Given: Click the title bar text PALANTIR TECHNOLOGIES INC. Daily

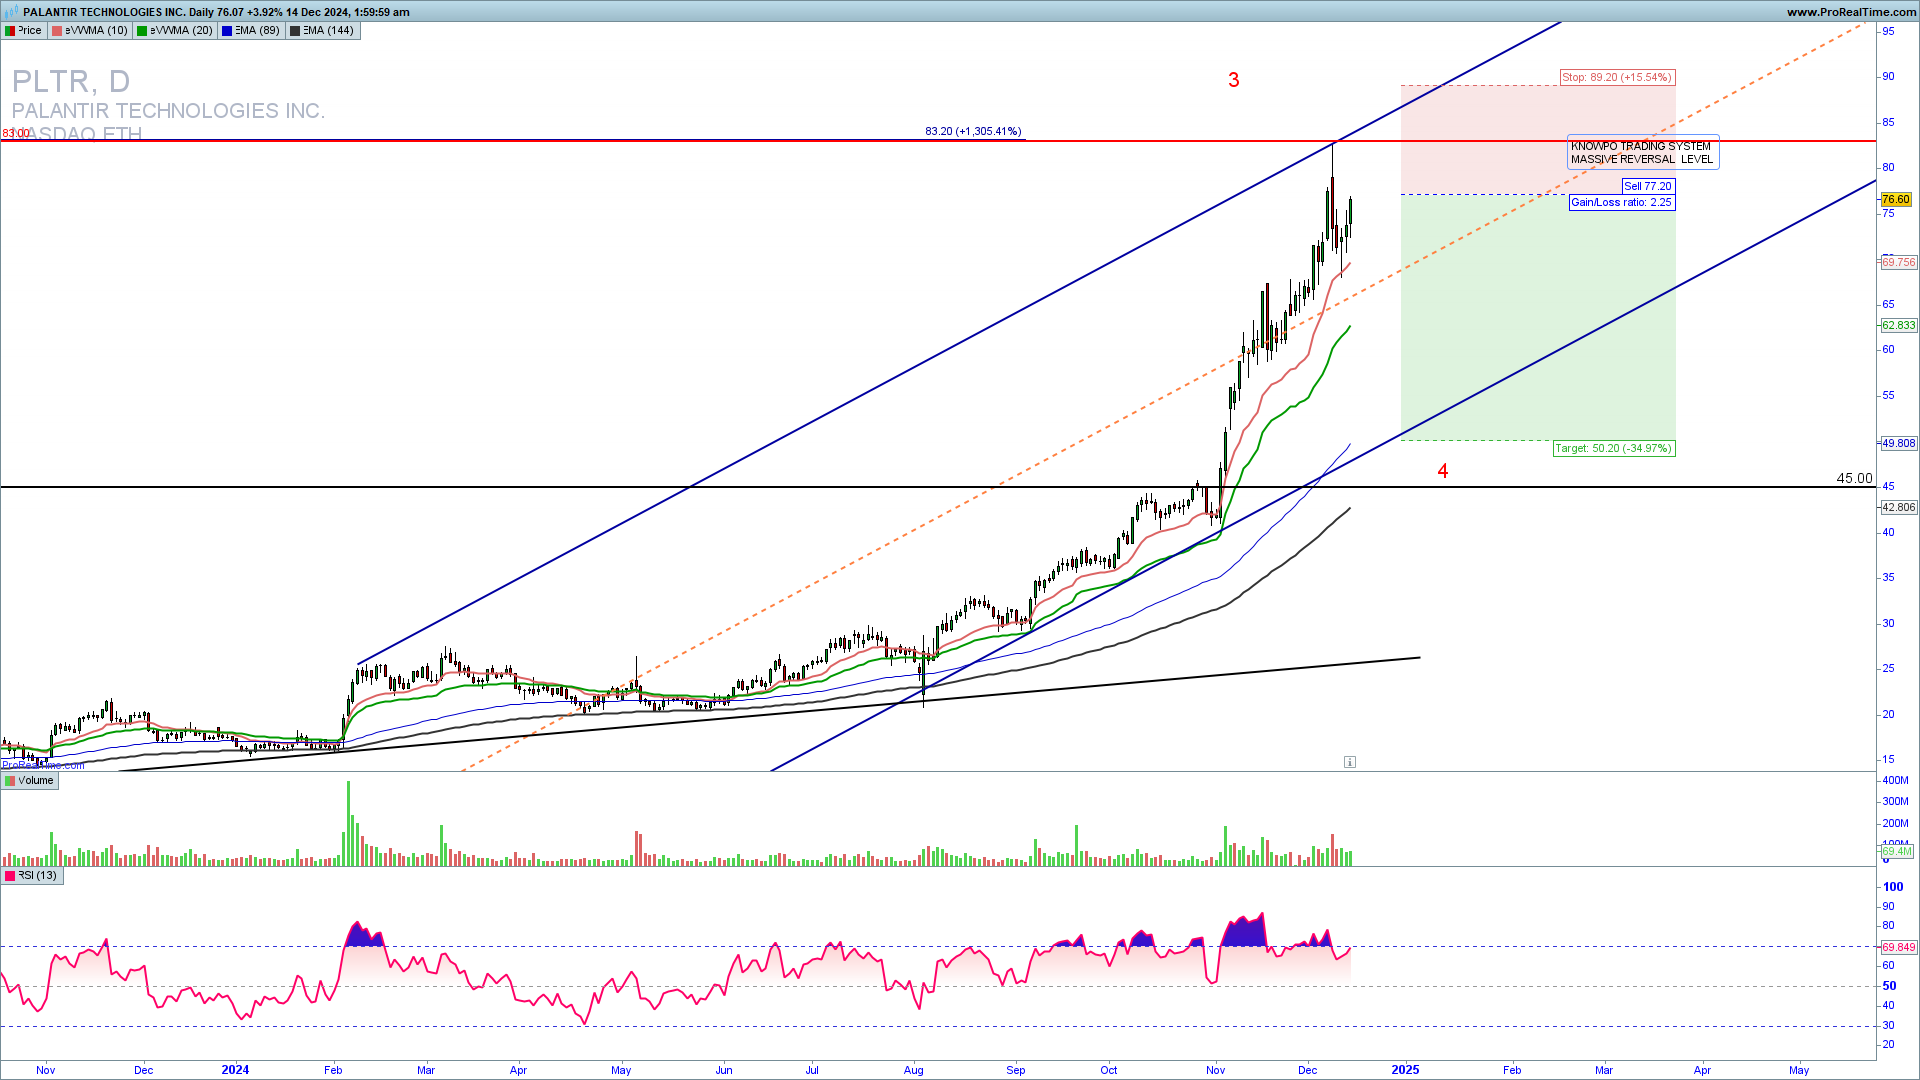Looking at the screenshot, I should [x=119, y=12].
